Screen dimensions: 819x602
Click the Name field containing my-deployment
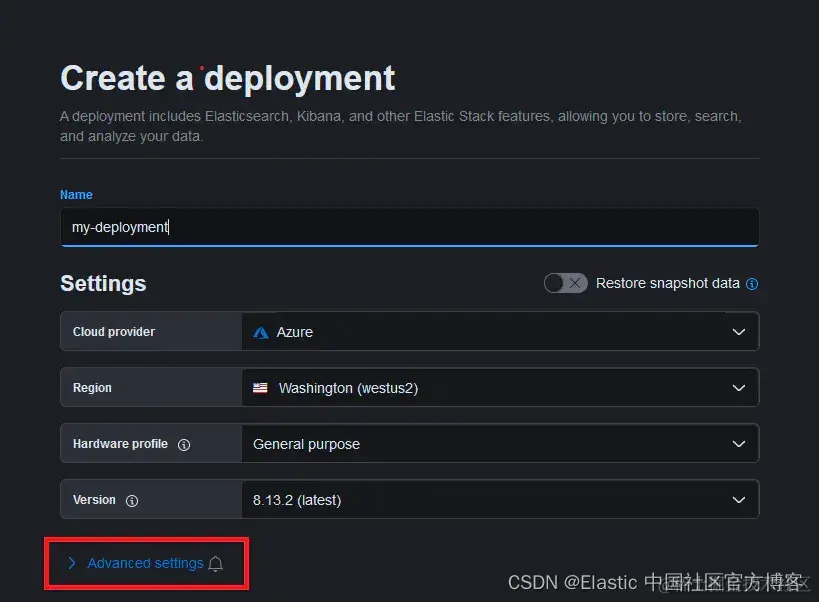click(x=410, y=227)
